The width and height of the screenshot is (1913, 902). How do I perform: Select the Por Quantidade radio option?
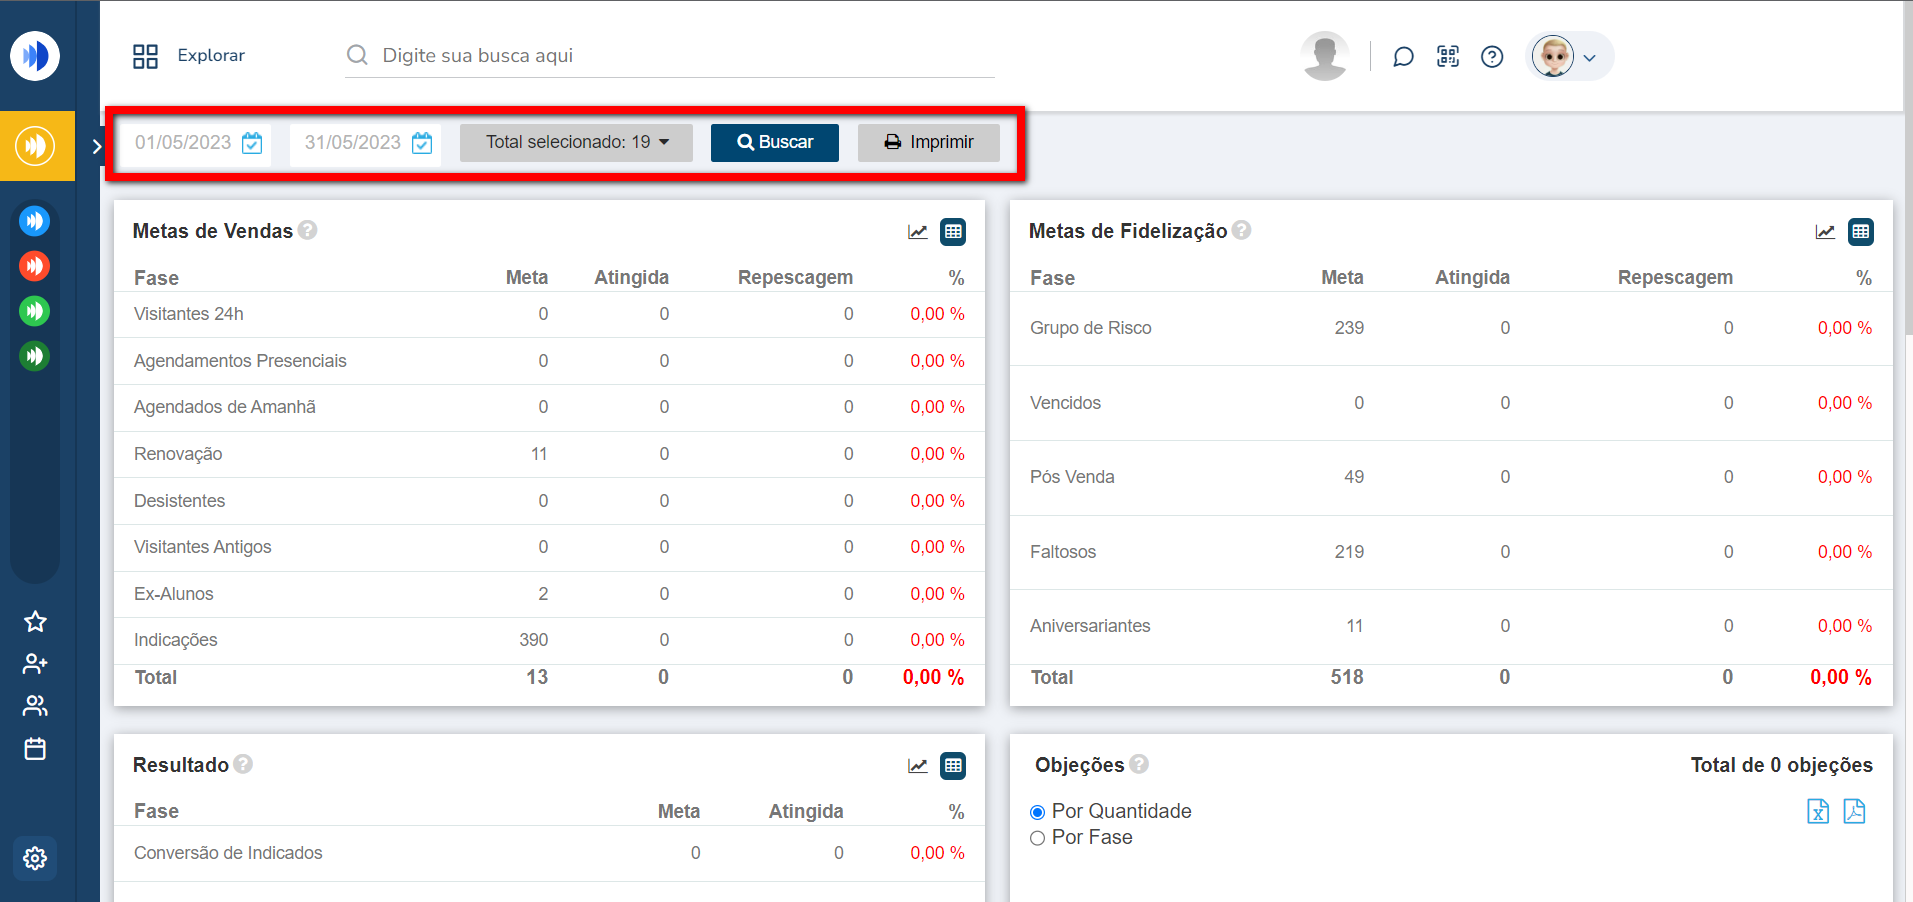tap(1037, 812)
